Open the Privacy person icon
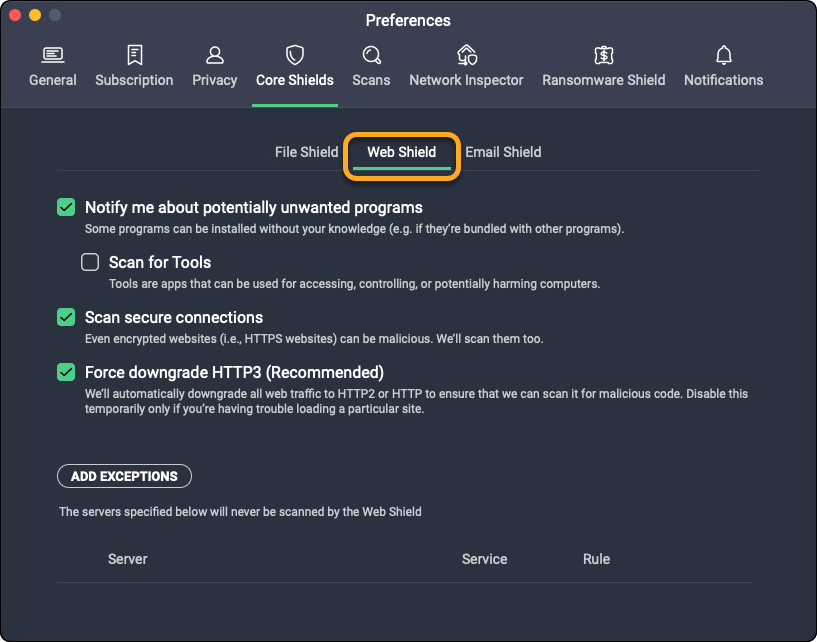 [215, 54]
